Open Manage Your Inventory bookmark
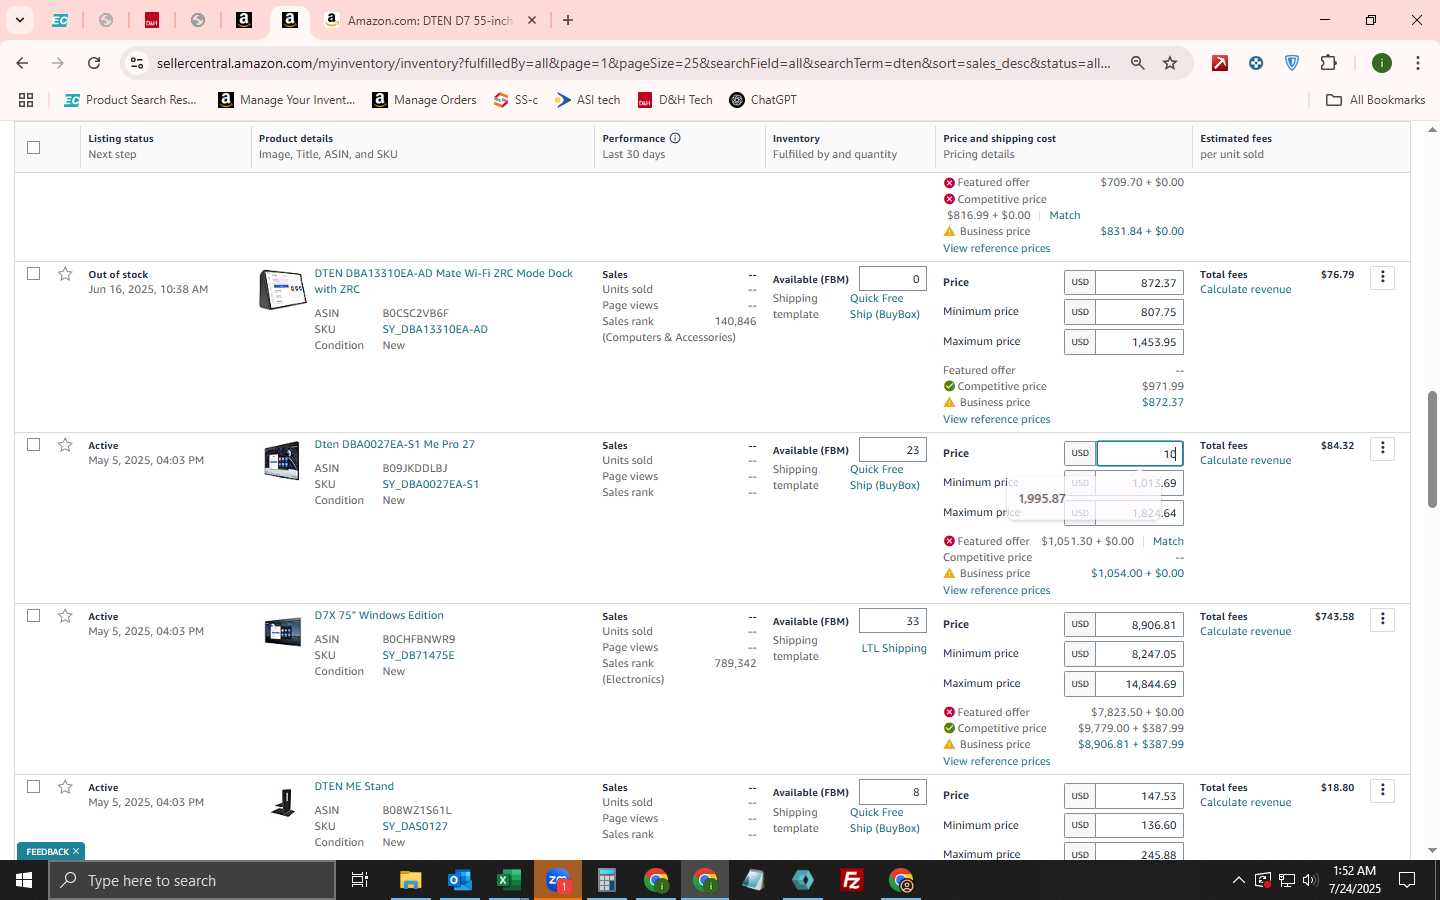The width and height of the screenshot is (1440, 900). [287, 100]
